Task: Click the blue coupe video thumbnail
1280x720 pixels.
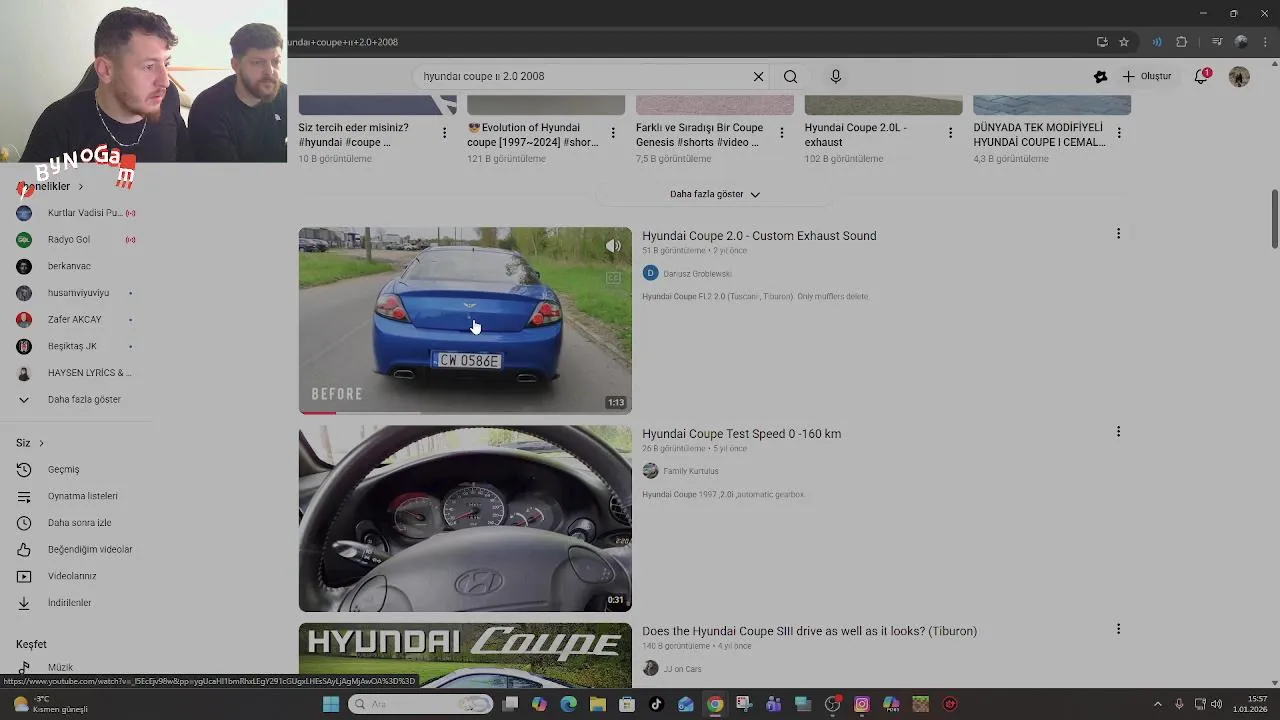Action: pos(465,320)
